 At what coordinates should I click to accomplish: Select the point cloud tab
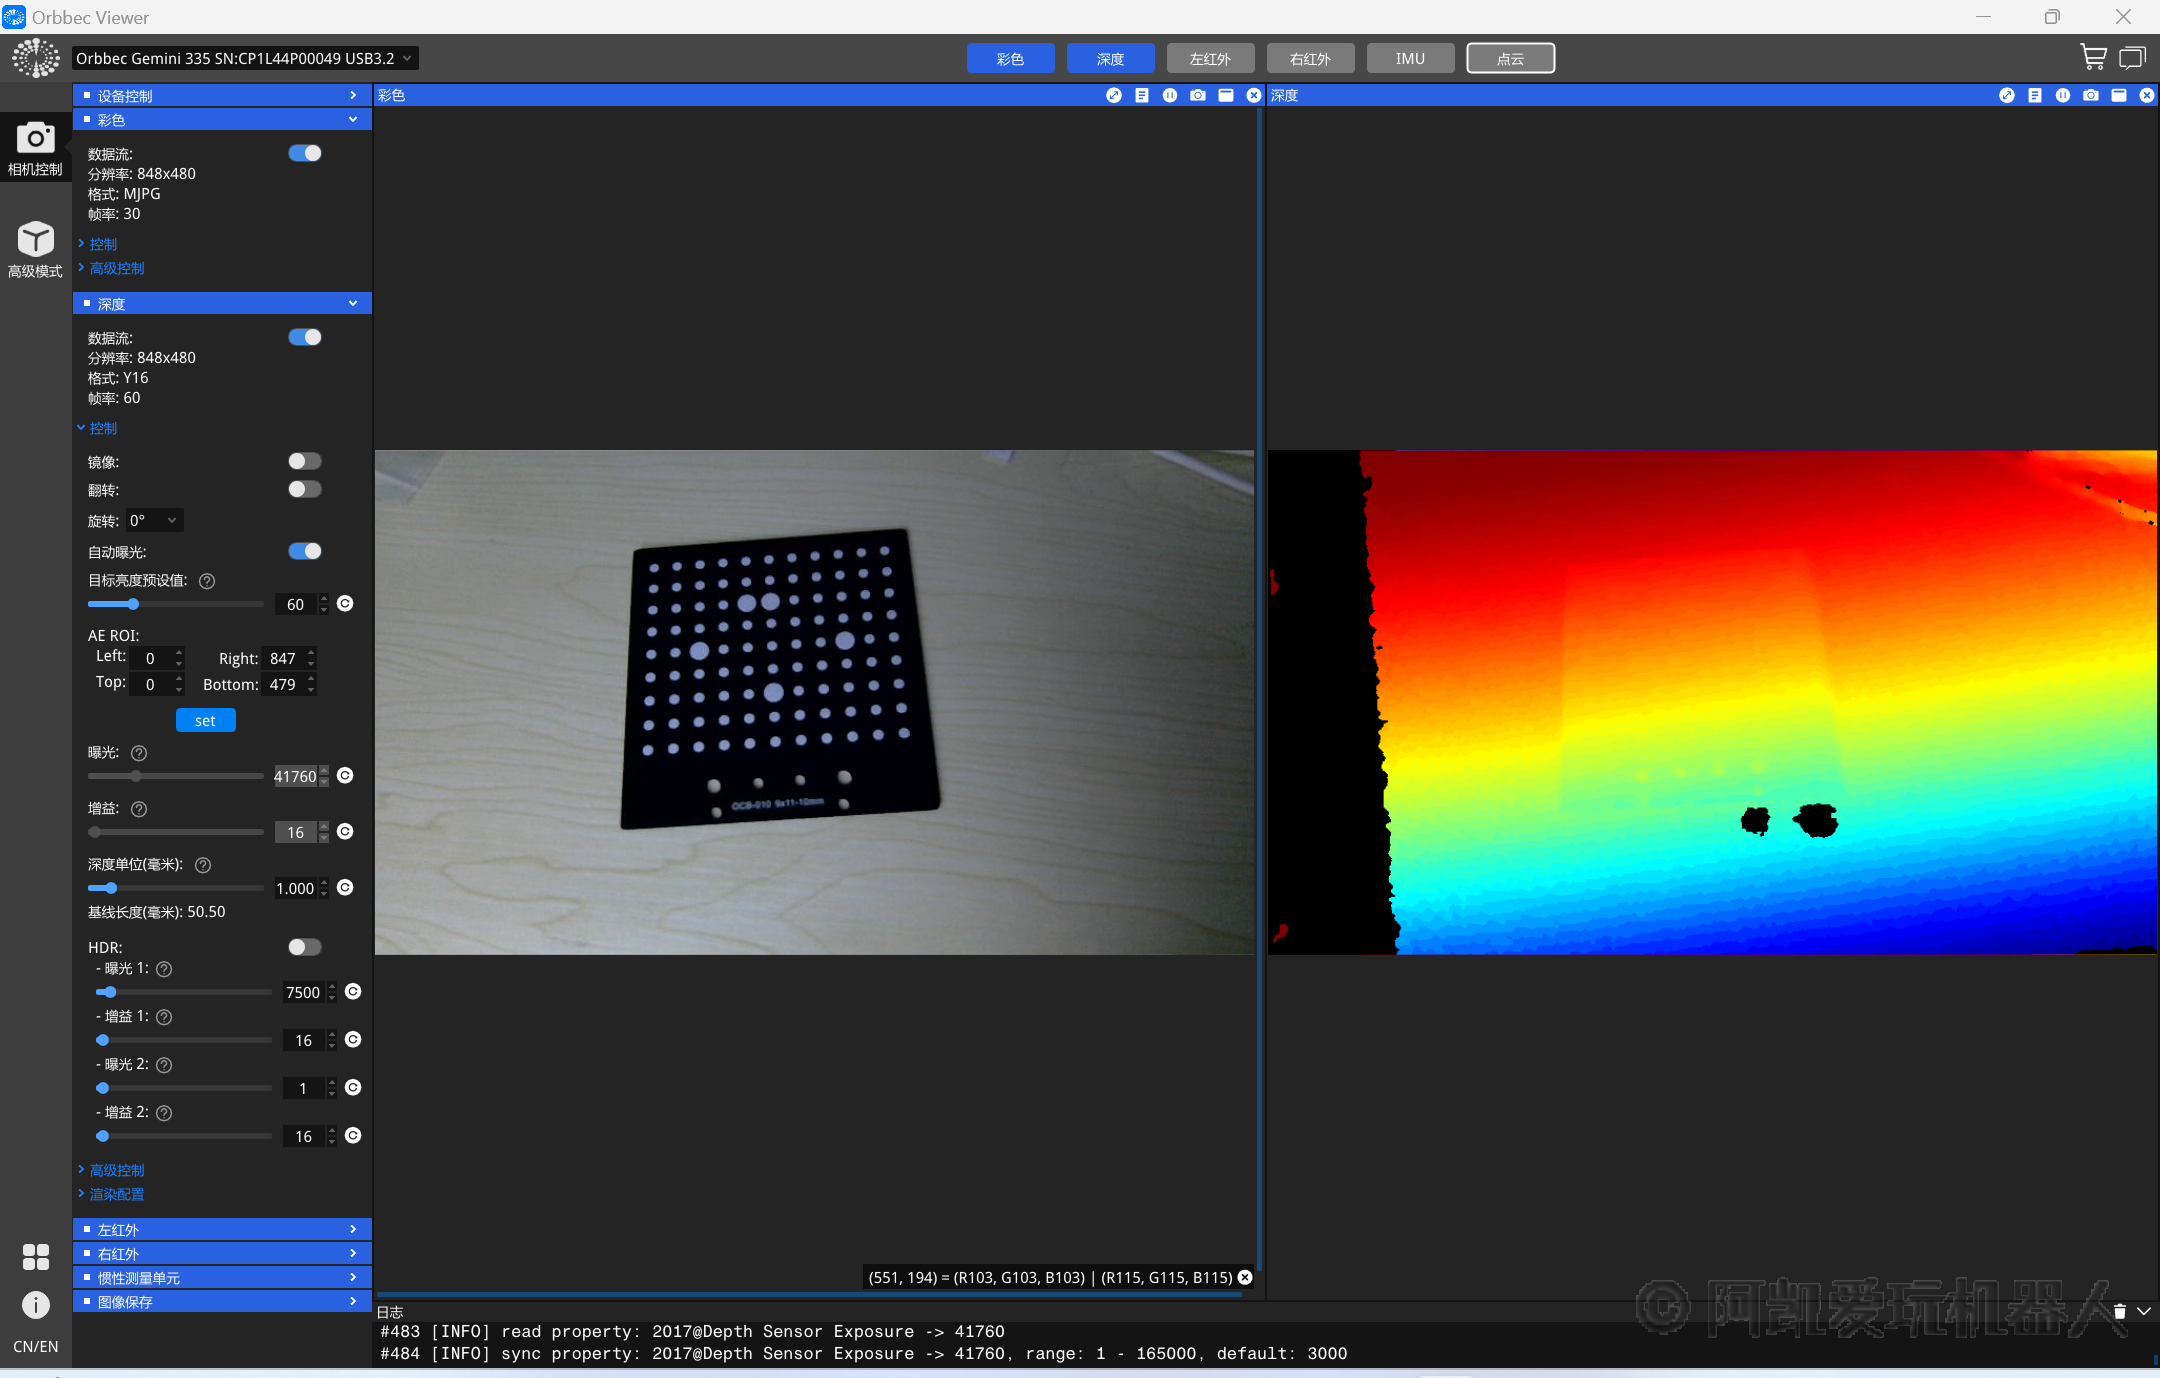tap(1510, 58)
